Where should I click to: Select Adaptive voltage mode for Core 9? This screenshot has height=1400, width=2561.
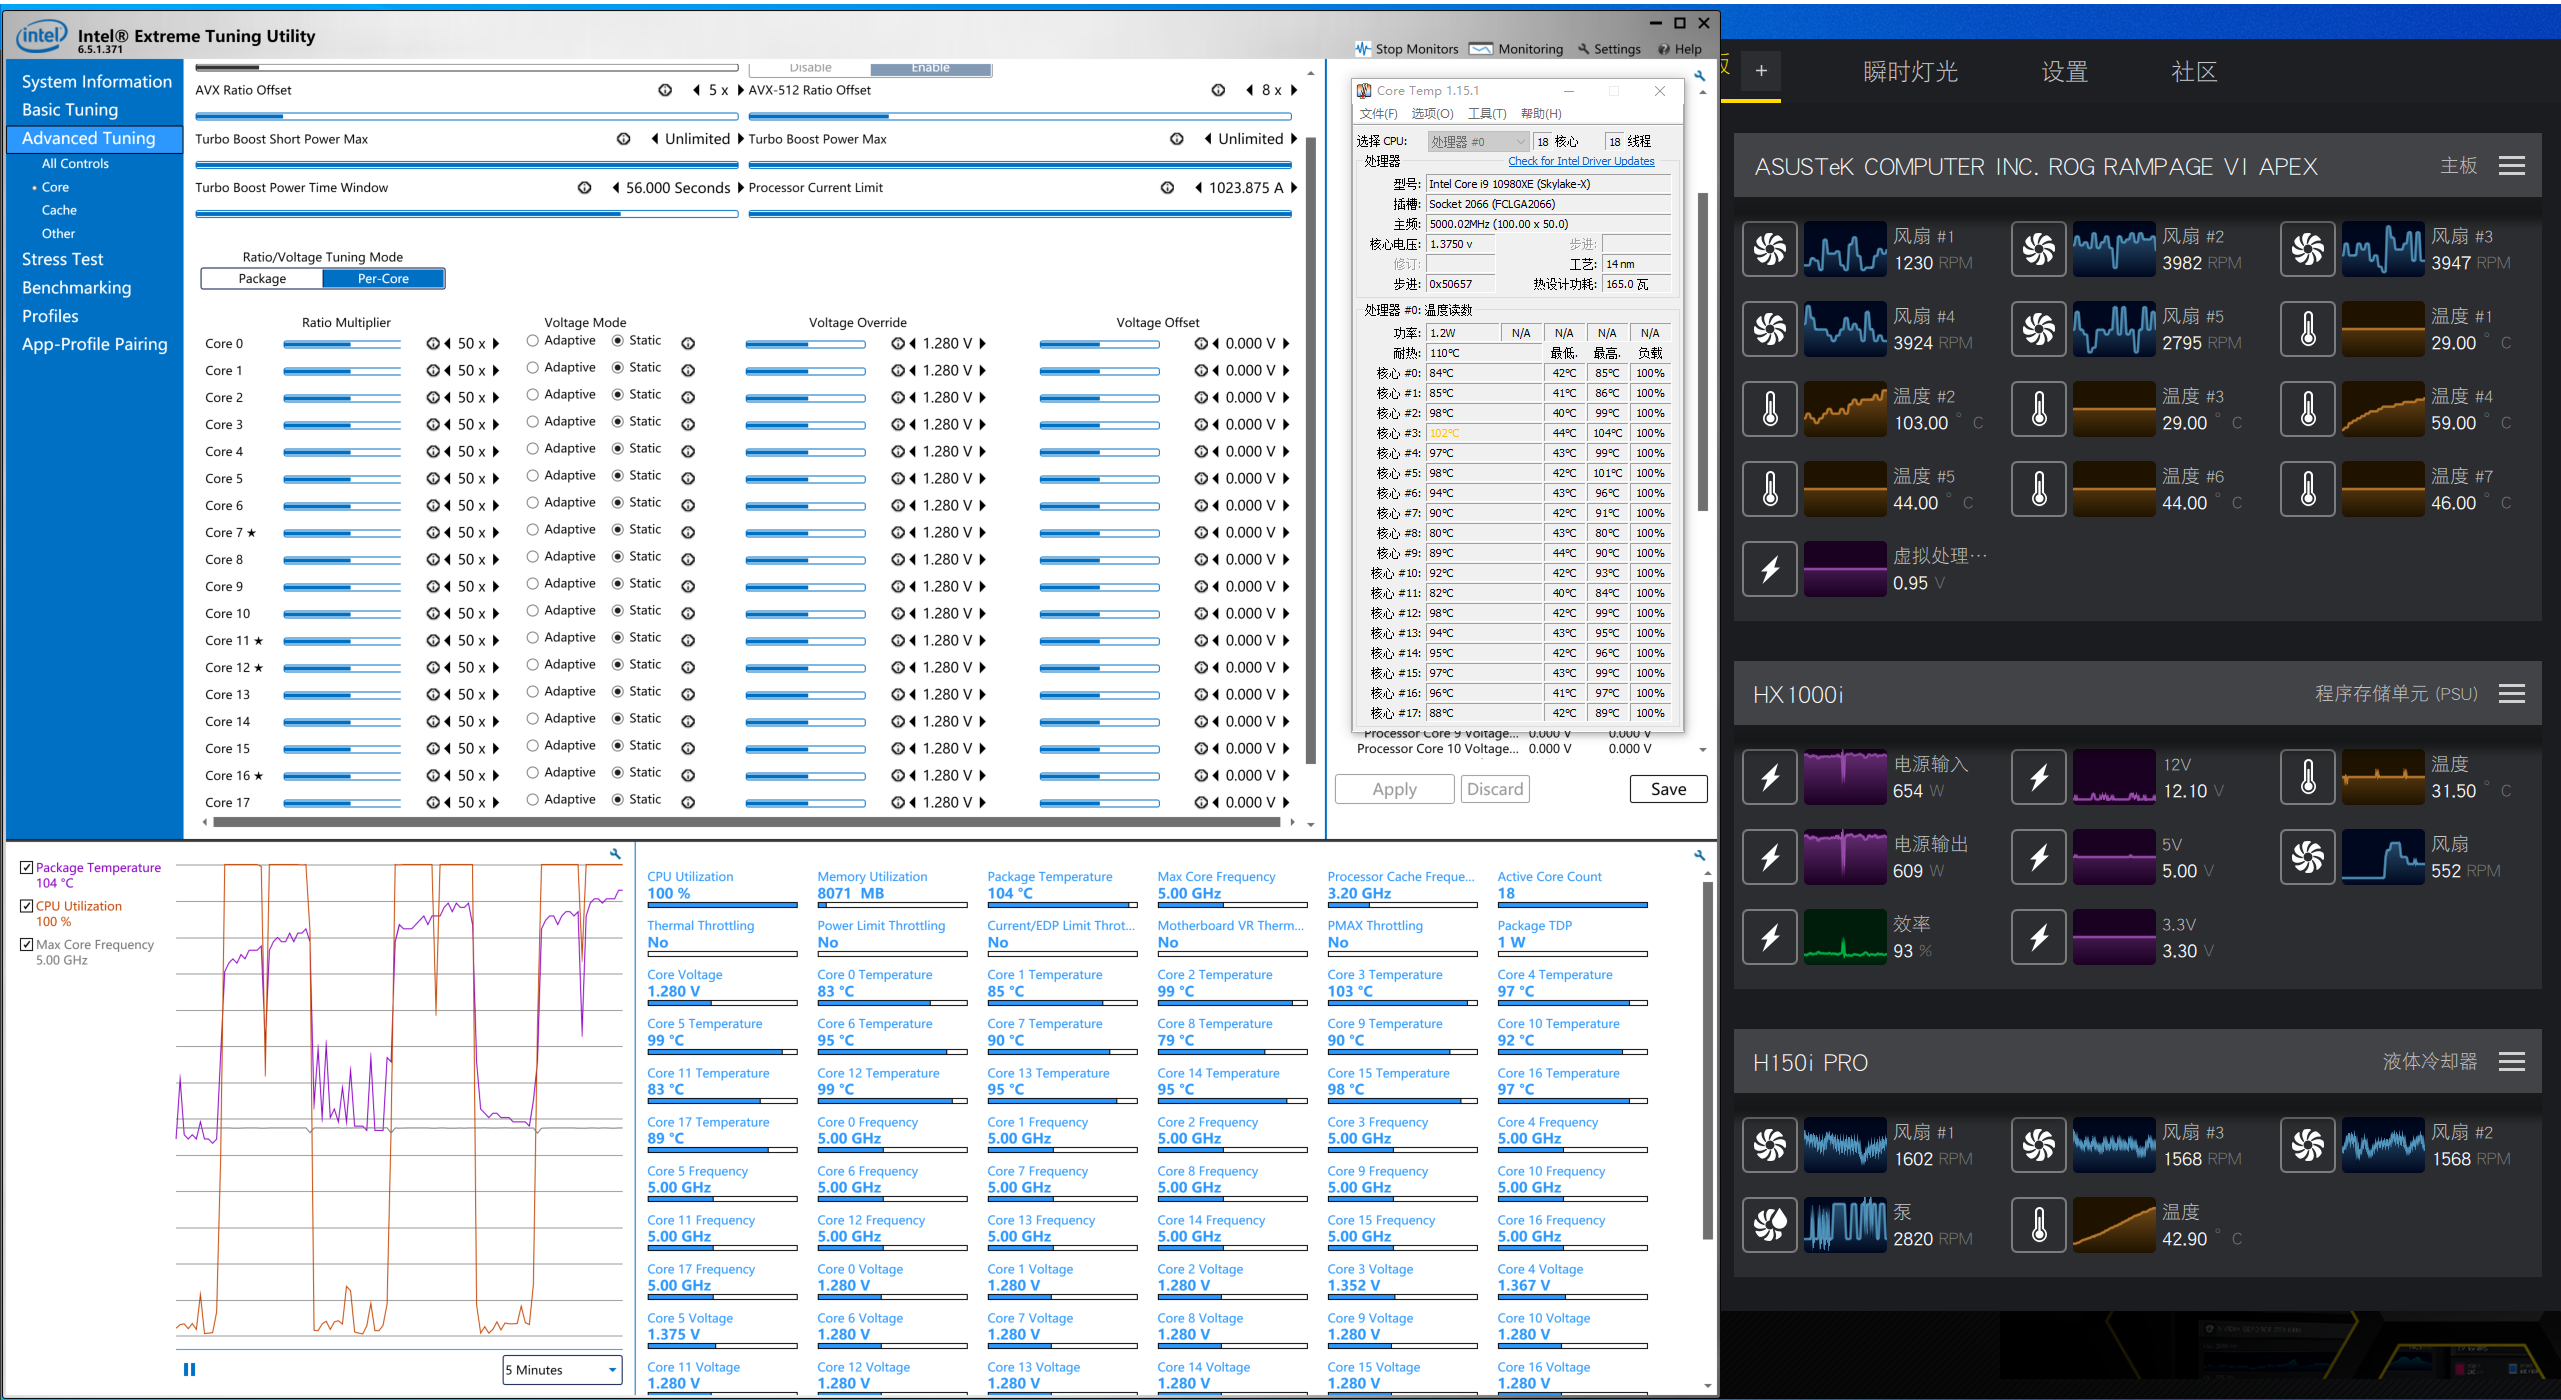[x=533, y=584]
